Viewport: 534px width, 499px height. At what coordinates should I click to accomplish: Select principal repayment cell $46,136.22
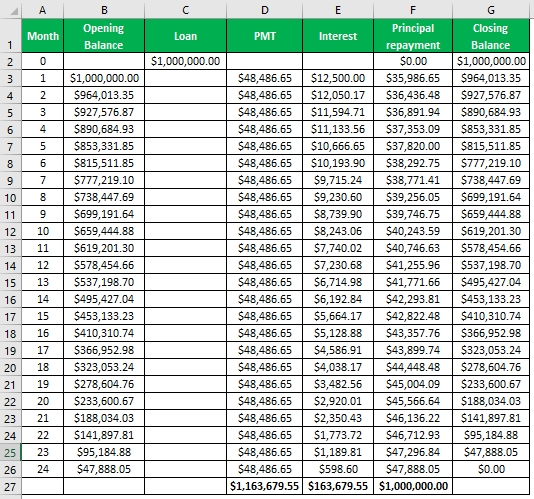tap(413, 418)
